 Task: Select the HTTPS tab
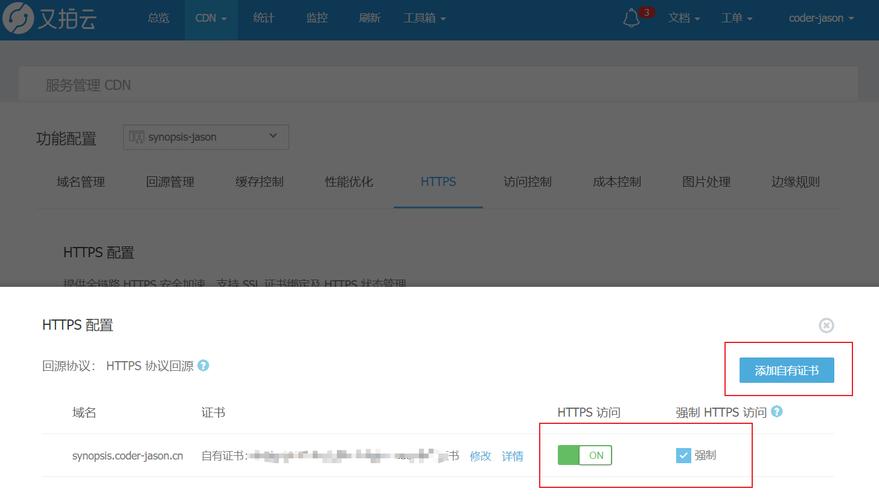click(x=438, y=182)
